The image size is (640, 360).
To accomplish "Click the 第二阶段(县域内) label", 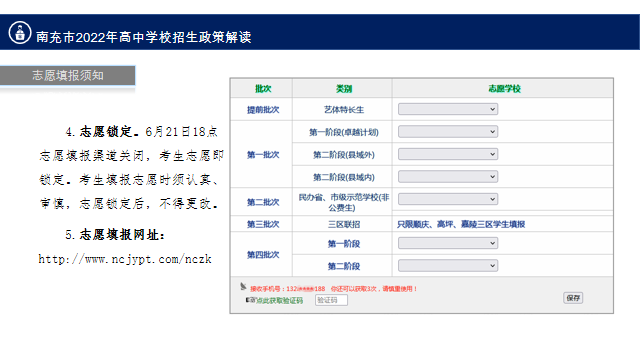I will tap(344, 177).
